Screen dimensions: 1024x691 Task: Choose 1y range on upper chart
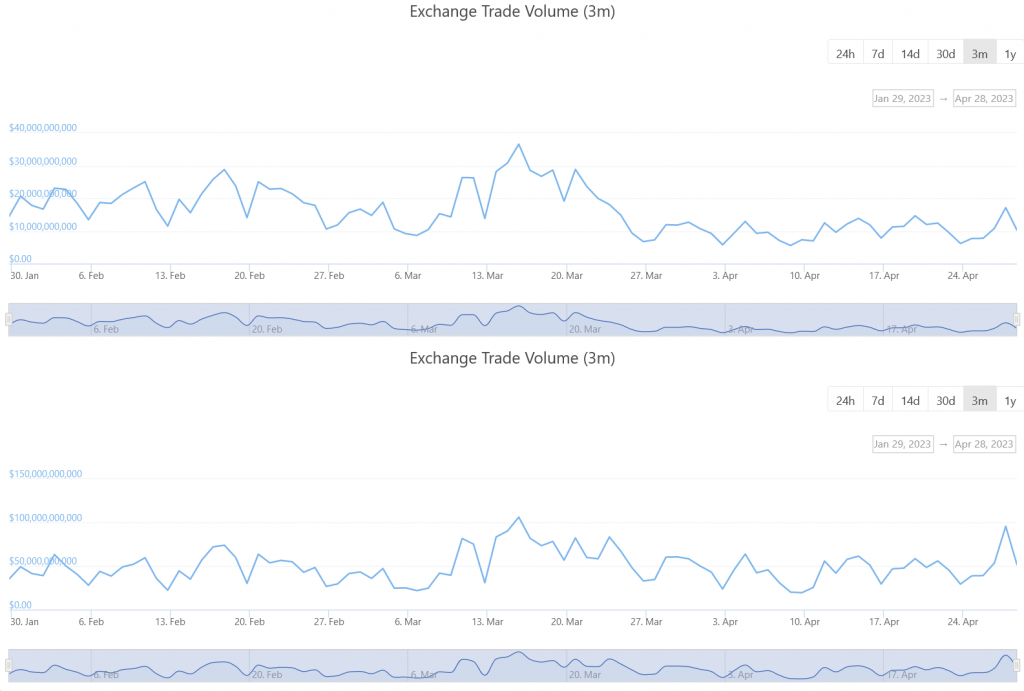(x=1010, y=54)
